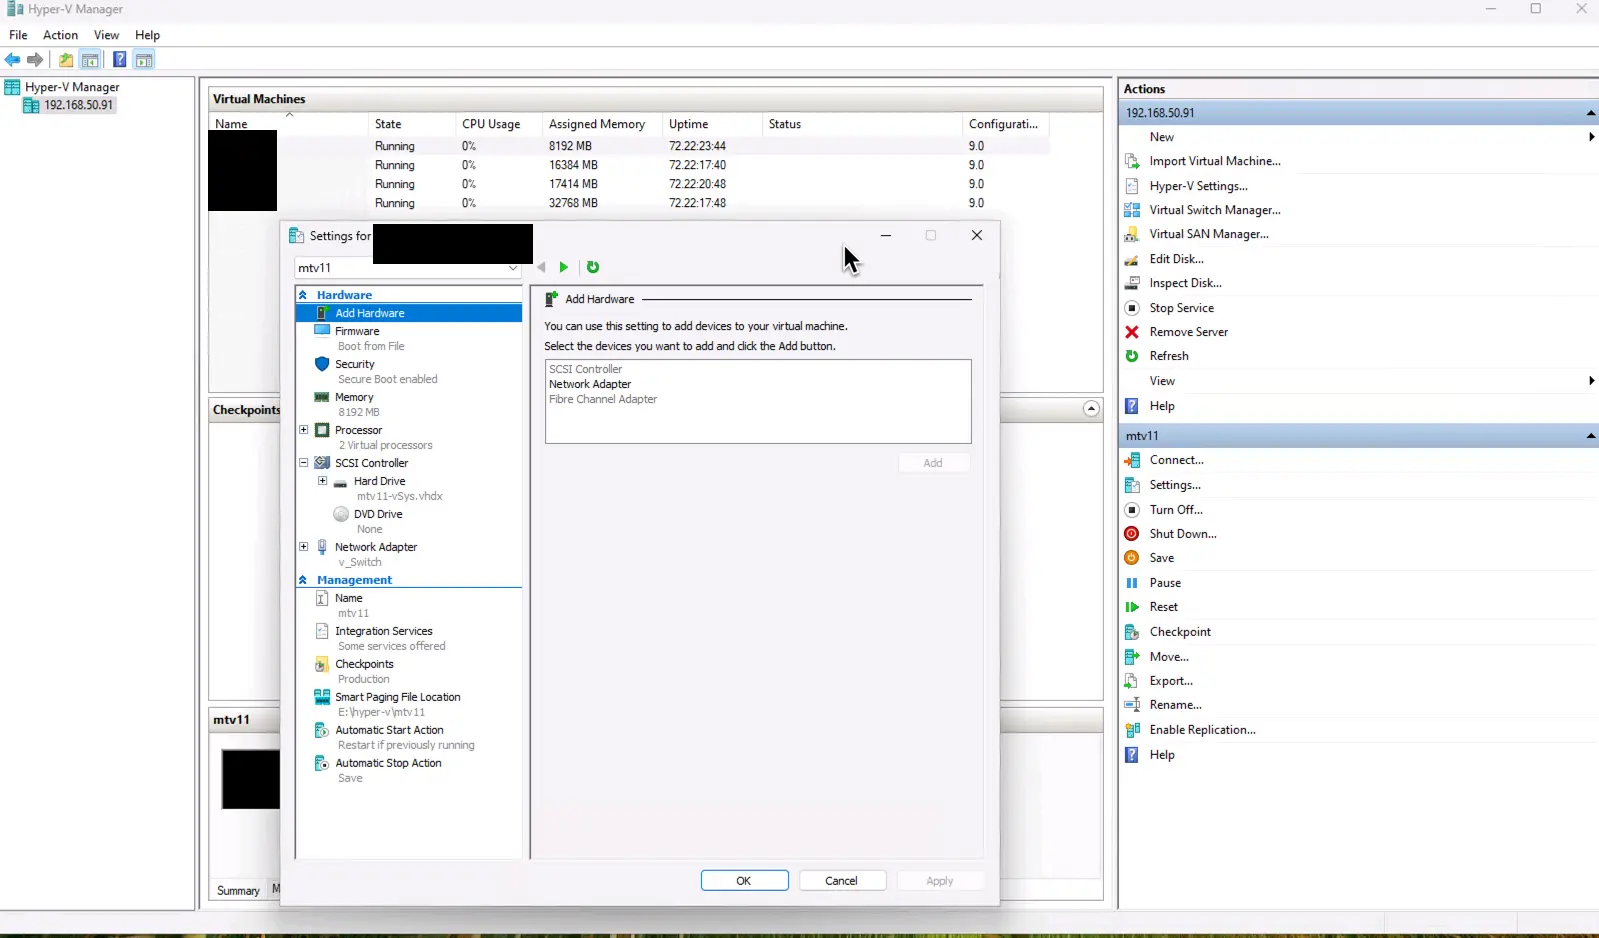1599x938 pixels.
Task: Open the Action menu
Action: [60, 35]
